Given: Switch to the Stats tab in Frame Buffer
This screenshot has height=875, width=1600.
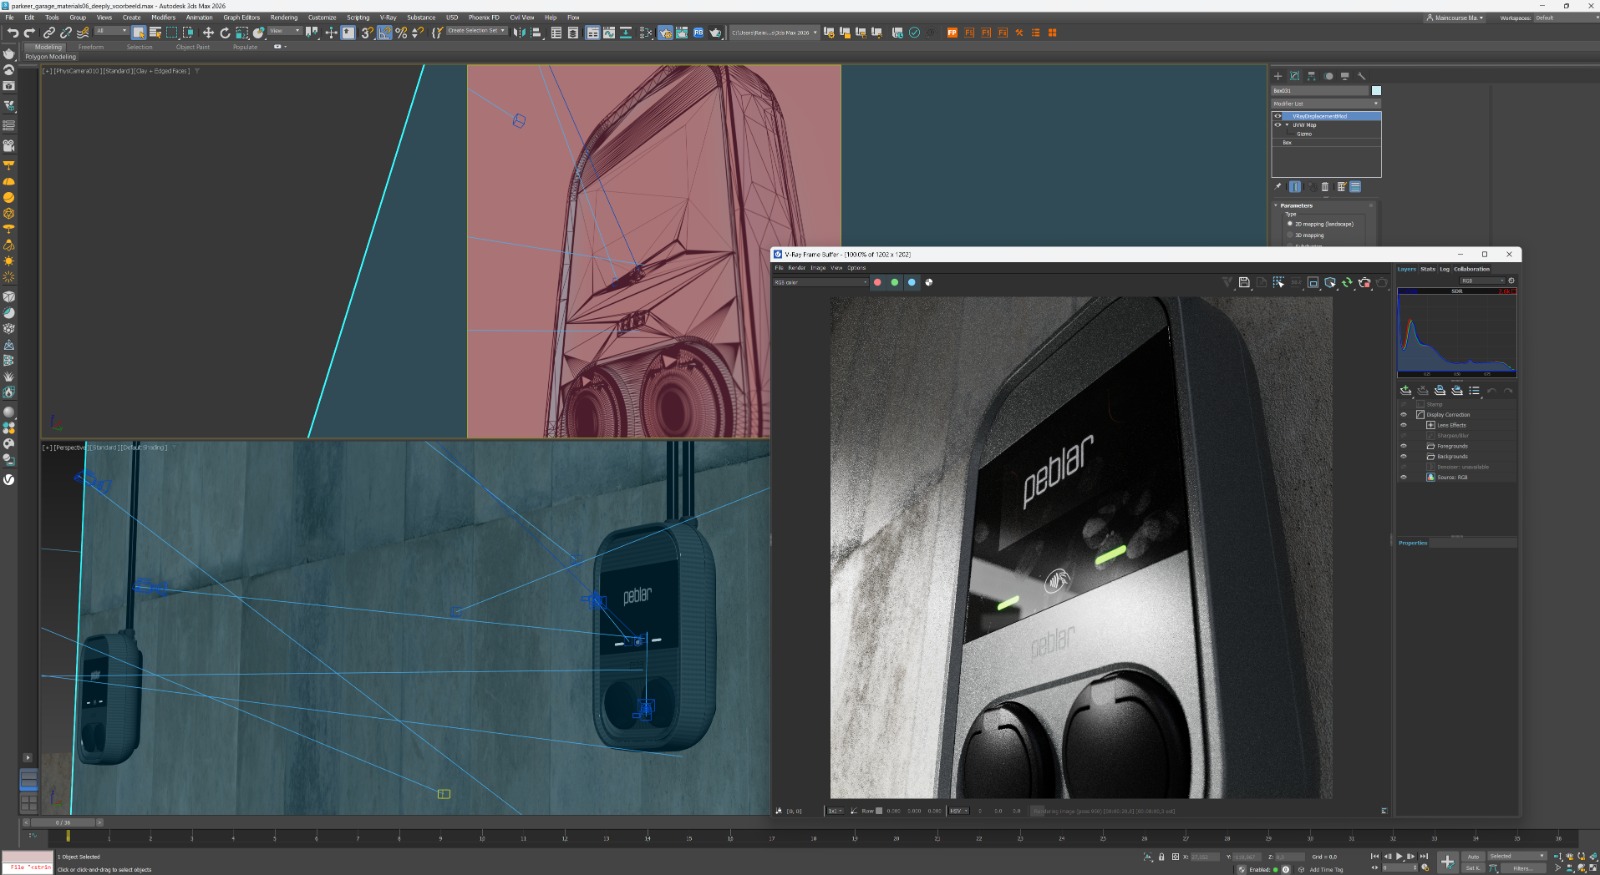Looking at the screenshot, I should click(1428, 269).
